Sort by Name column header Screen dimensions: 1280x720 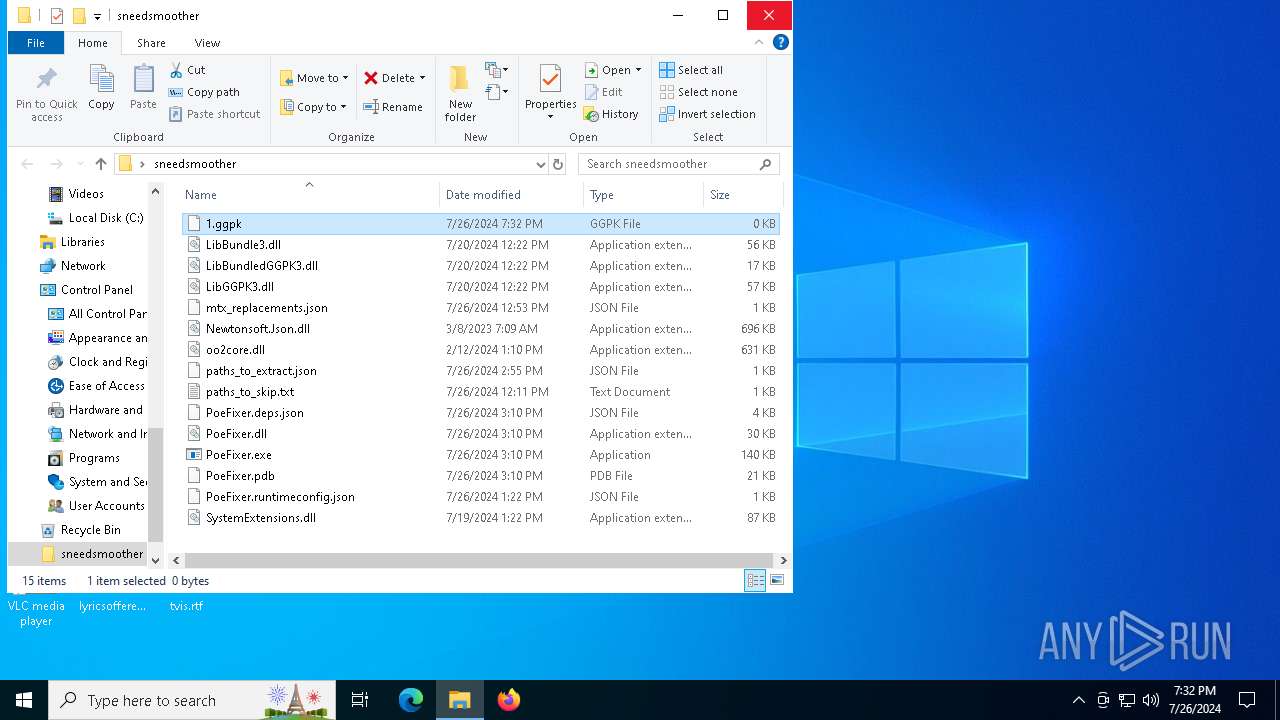pos(309,195)
